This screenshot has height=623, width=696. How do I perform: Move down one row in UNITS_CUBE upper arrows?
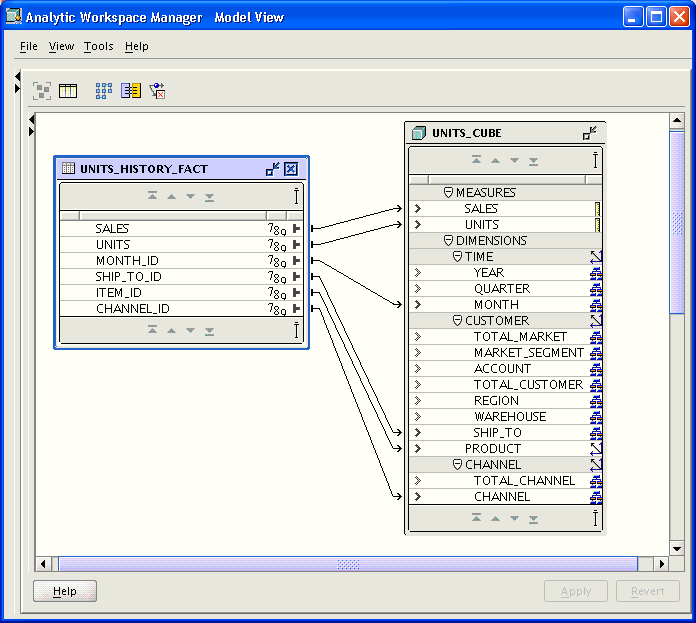click(514, 160)
